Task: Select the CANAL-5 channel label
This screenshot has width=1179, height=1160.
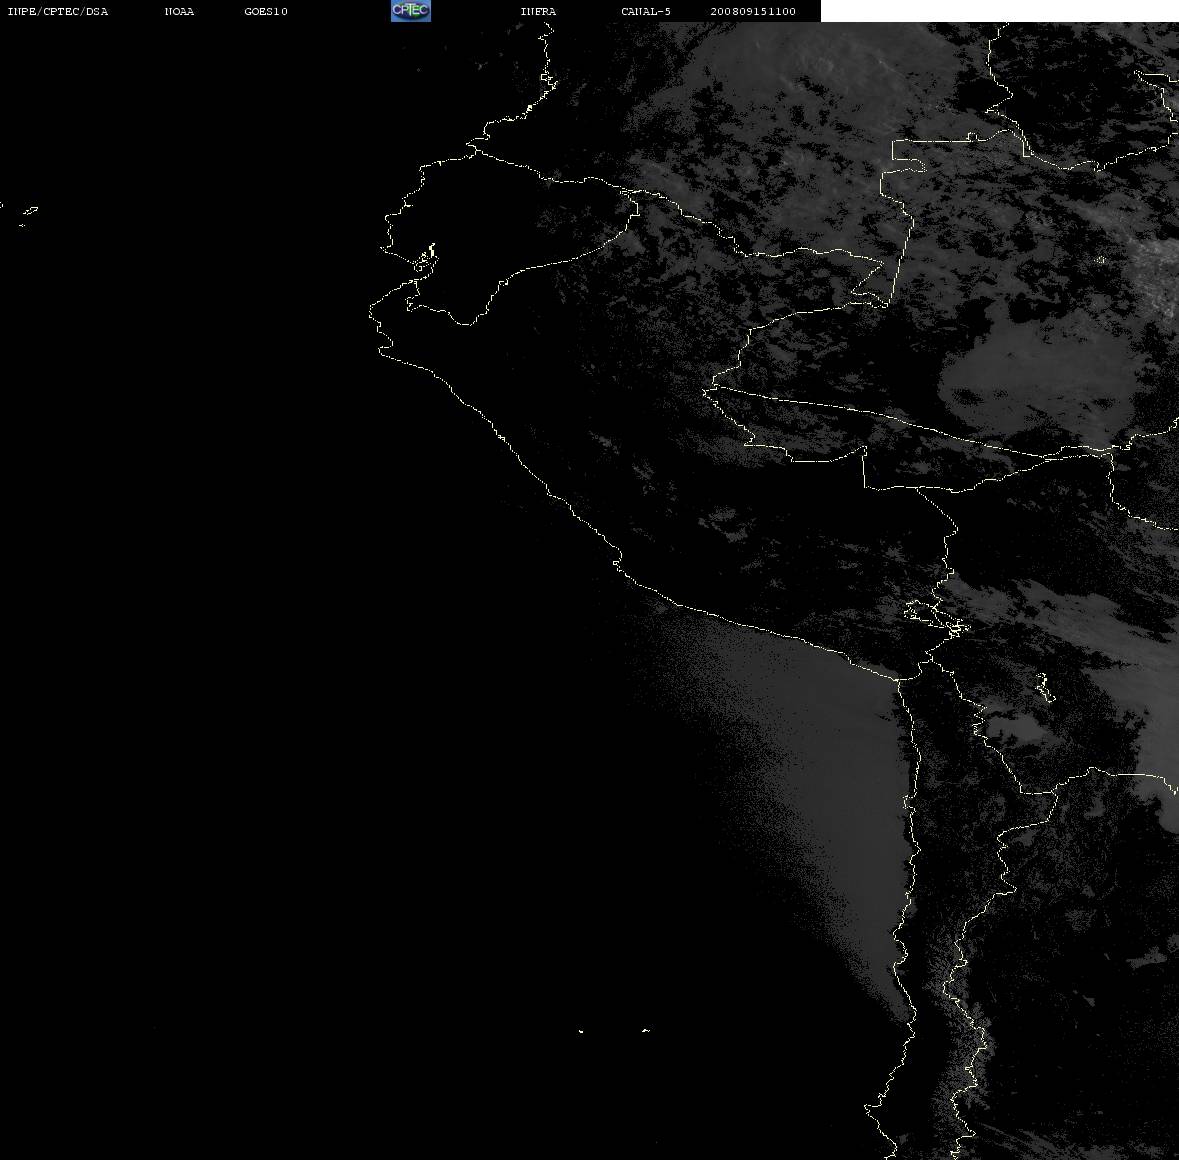Action: 645,11
